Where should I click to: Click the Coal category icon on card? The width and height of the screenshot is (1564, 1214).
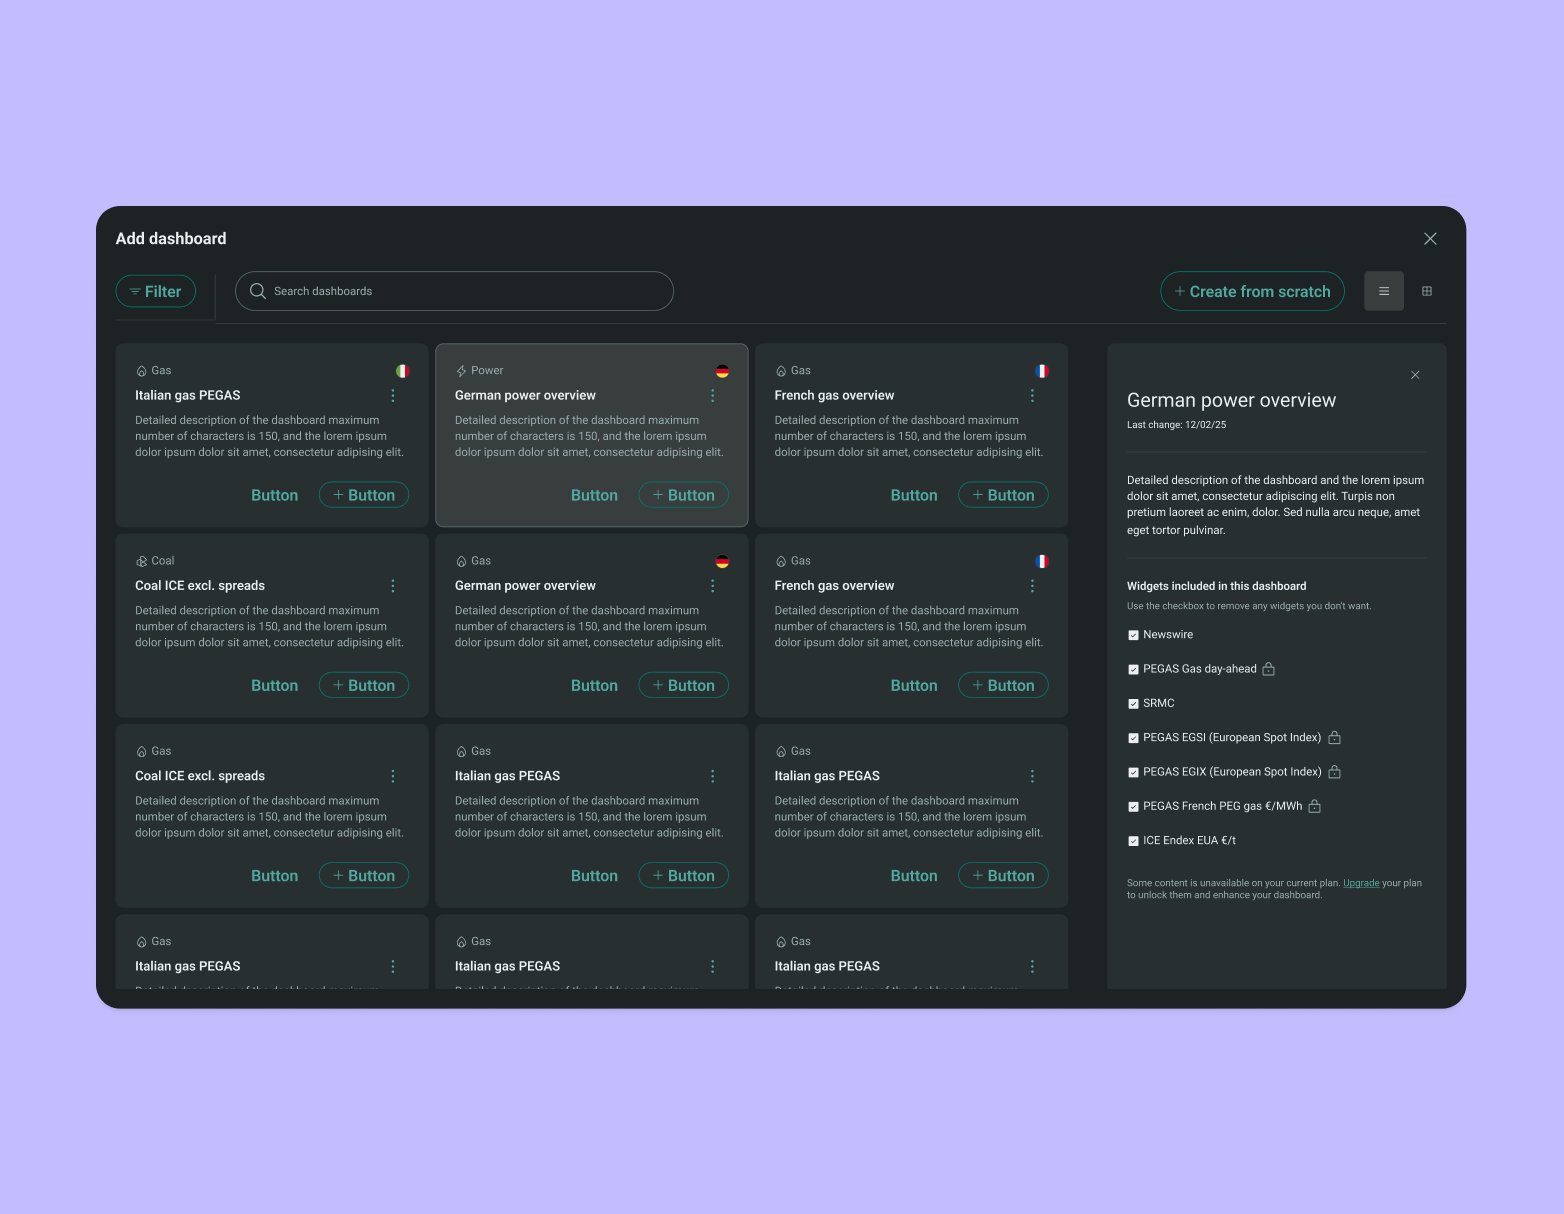pos(141,561)
